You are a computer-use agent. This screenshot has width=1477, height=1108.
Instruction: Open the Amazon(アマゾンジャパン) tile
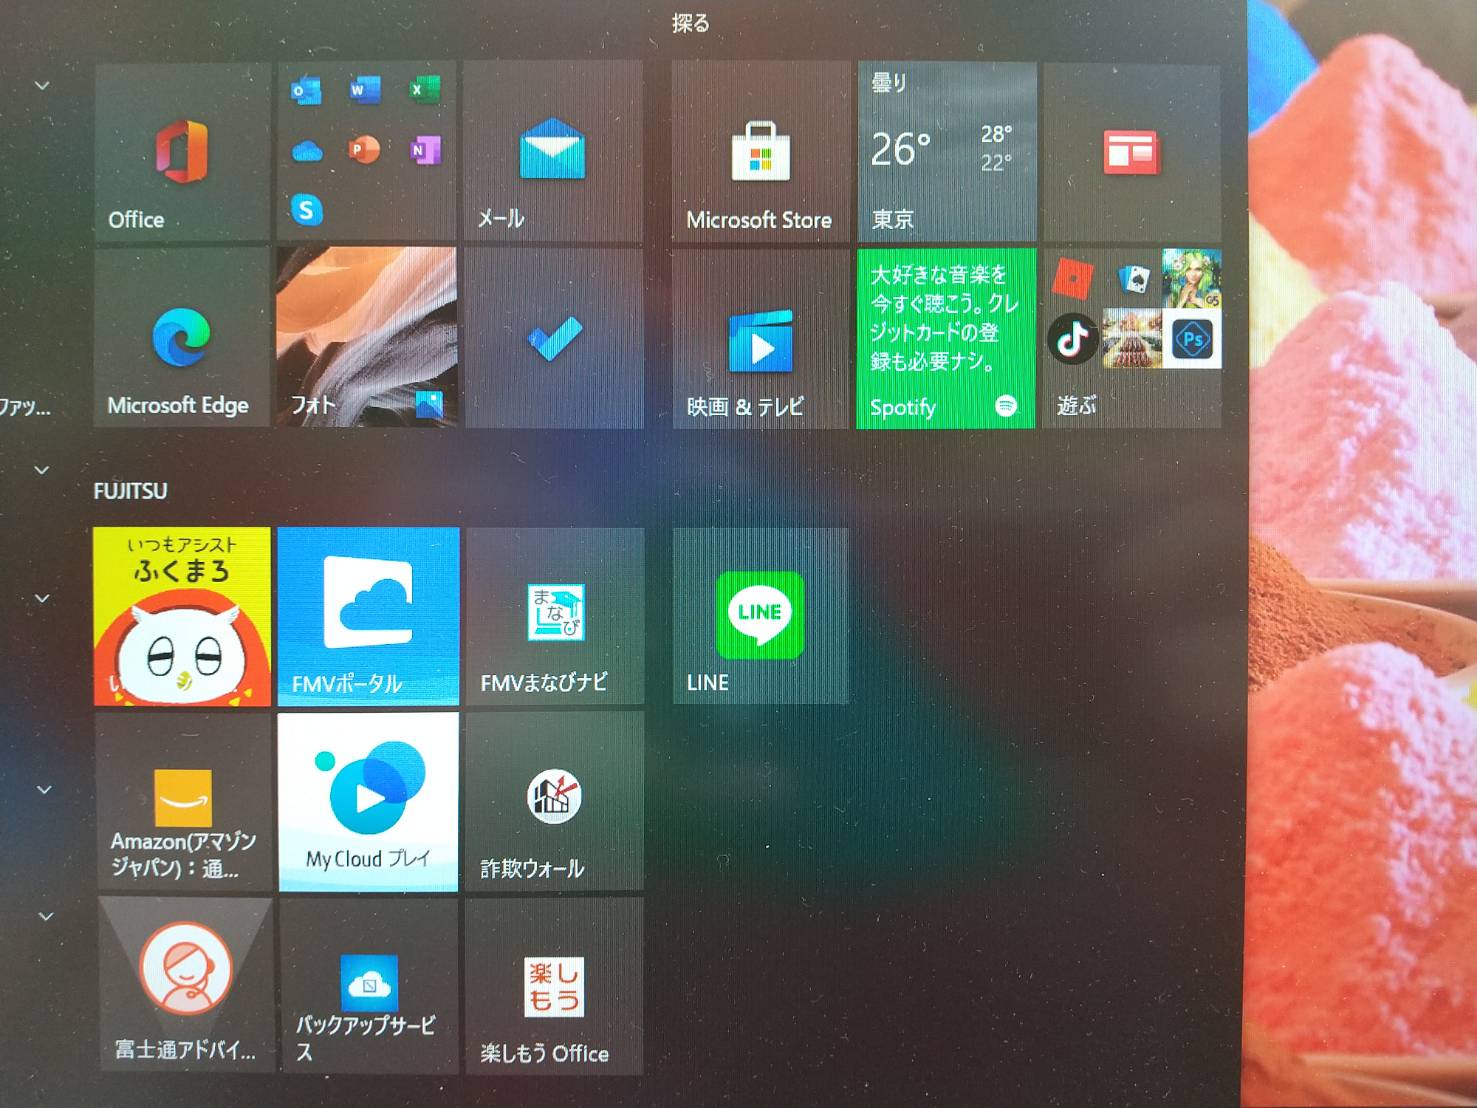click(x=184, y=802)
